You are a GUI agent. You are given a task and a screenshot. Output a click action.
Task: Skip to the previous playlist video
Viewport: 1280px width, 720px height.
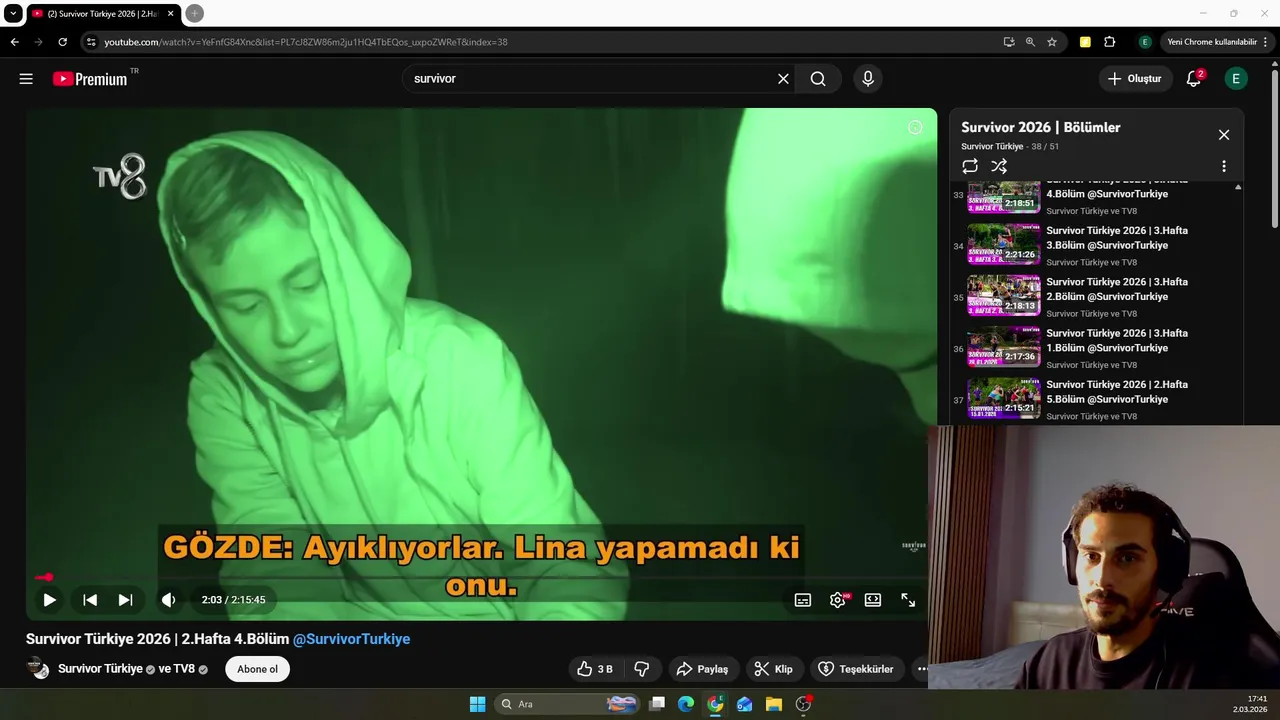[x=90, y=600]
